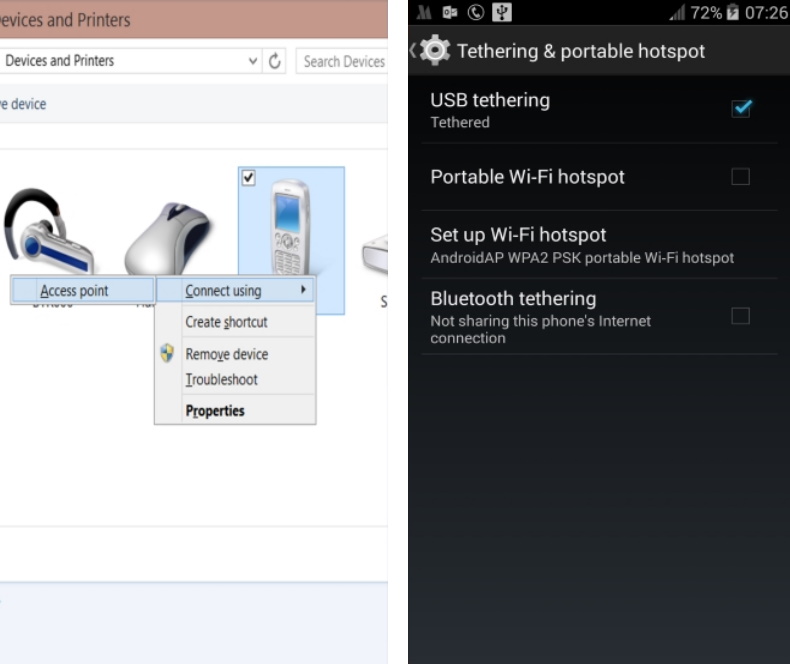Click the refresh button in address bar
This screenshot has width=790, height=664.
275,61
